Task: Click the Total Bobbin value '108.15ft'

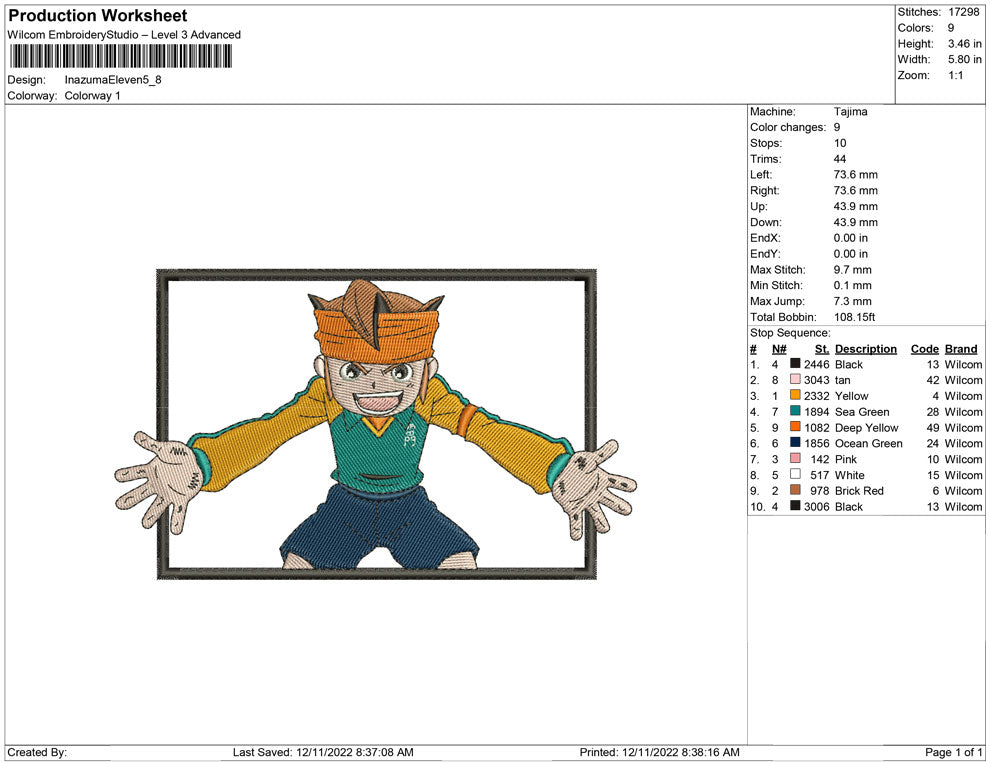Action: tap(854, 317)
